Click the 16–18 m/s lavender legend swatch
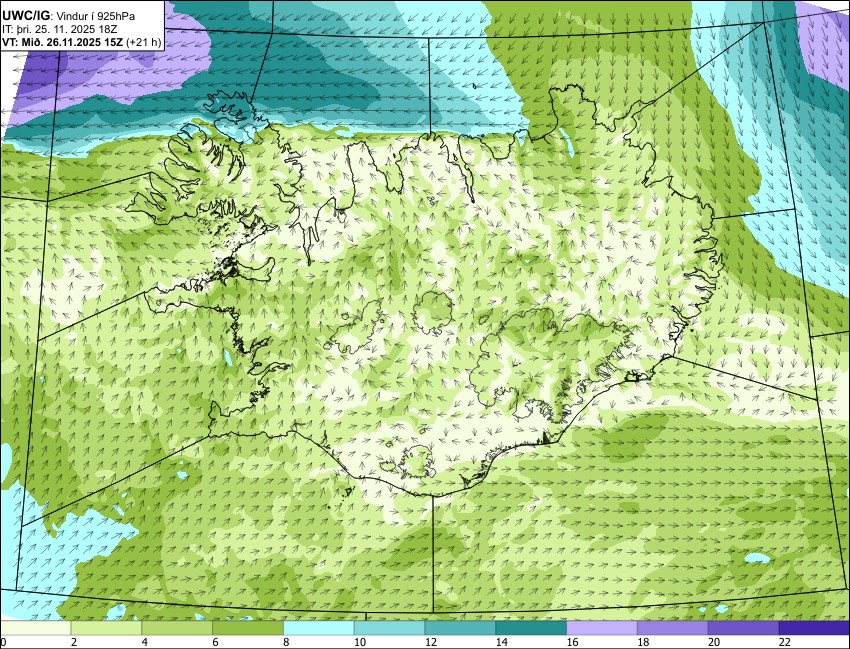The width and height of the screenshot is (850, 649). click(x=602, y=628)
